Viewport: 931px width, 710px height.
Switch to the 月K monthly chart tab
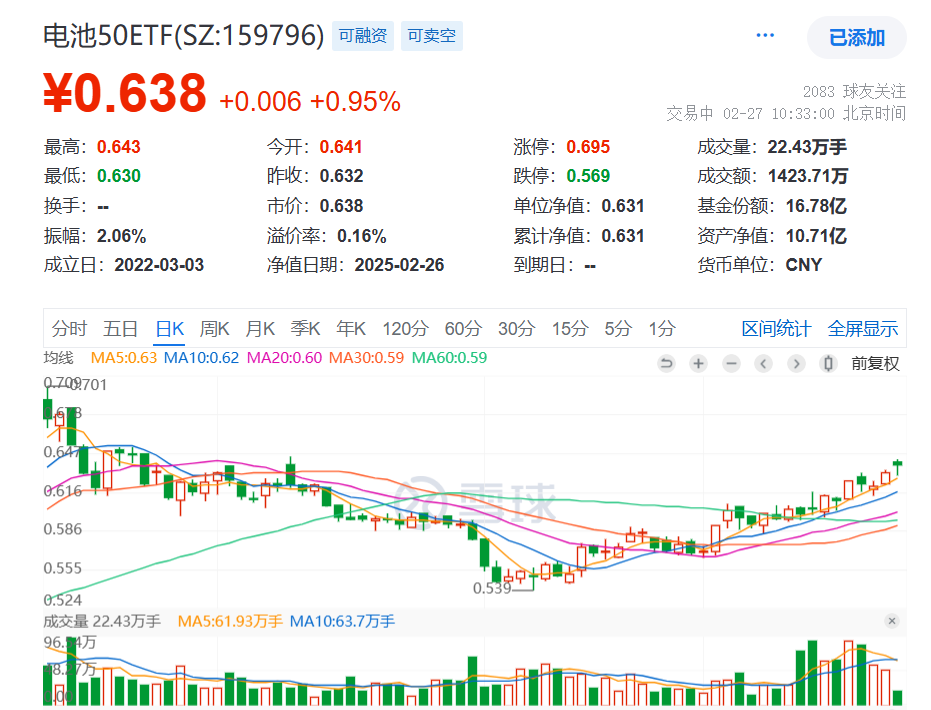(x=260, y=328)
